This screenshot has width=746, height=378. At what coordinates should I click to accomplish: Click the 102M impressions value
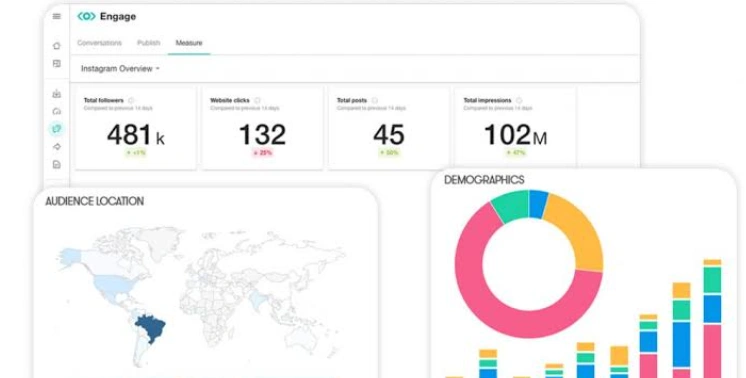516,135
